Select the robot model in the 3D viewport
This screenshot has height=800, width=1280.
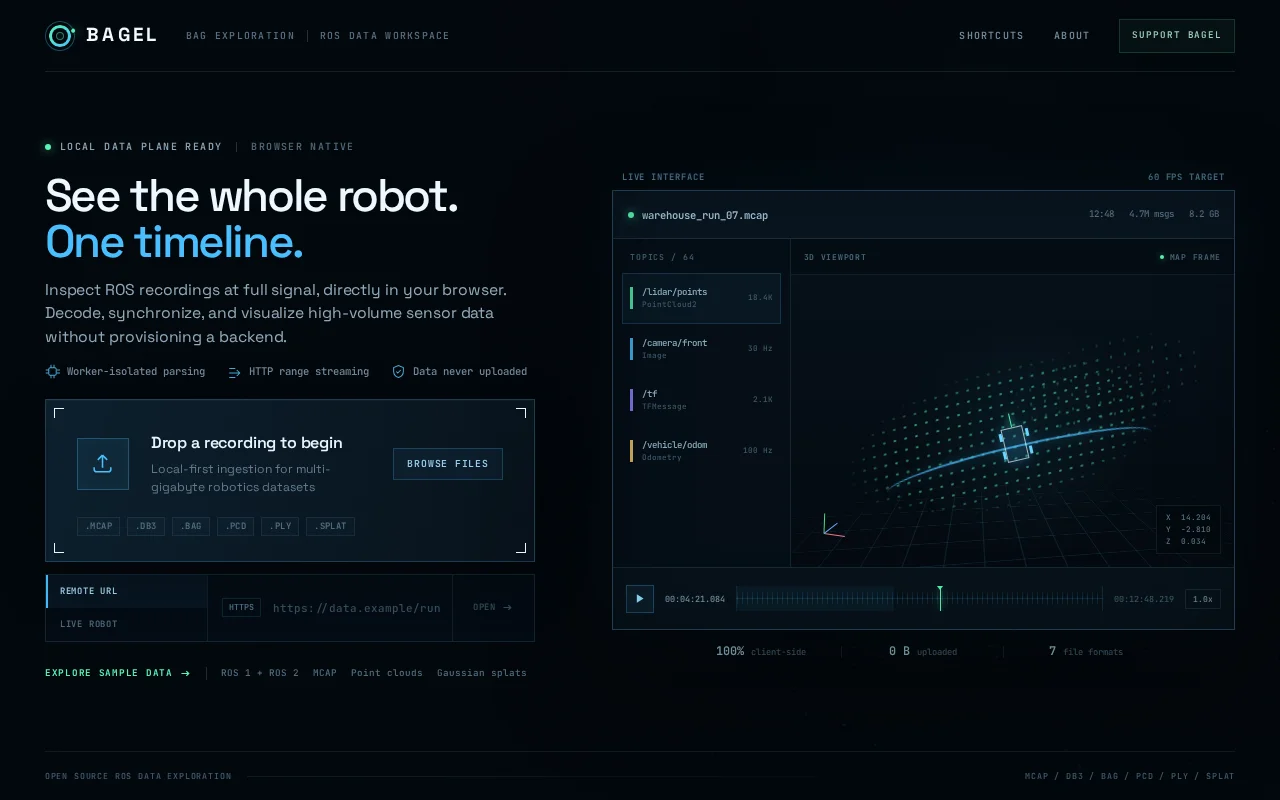pyautogui.click(x=1015, y=442)
